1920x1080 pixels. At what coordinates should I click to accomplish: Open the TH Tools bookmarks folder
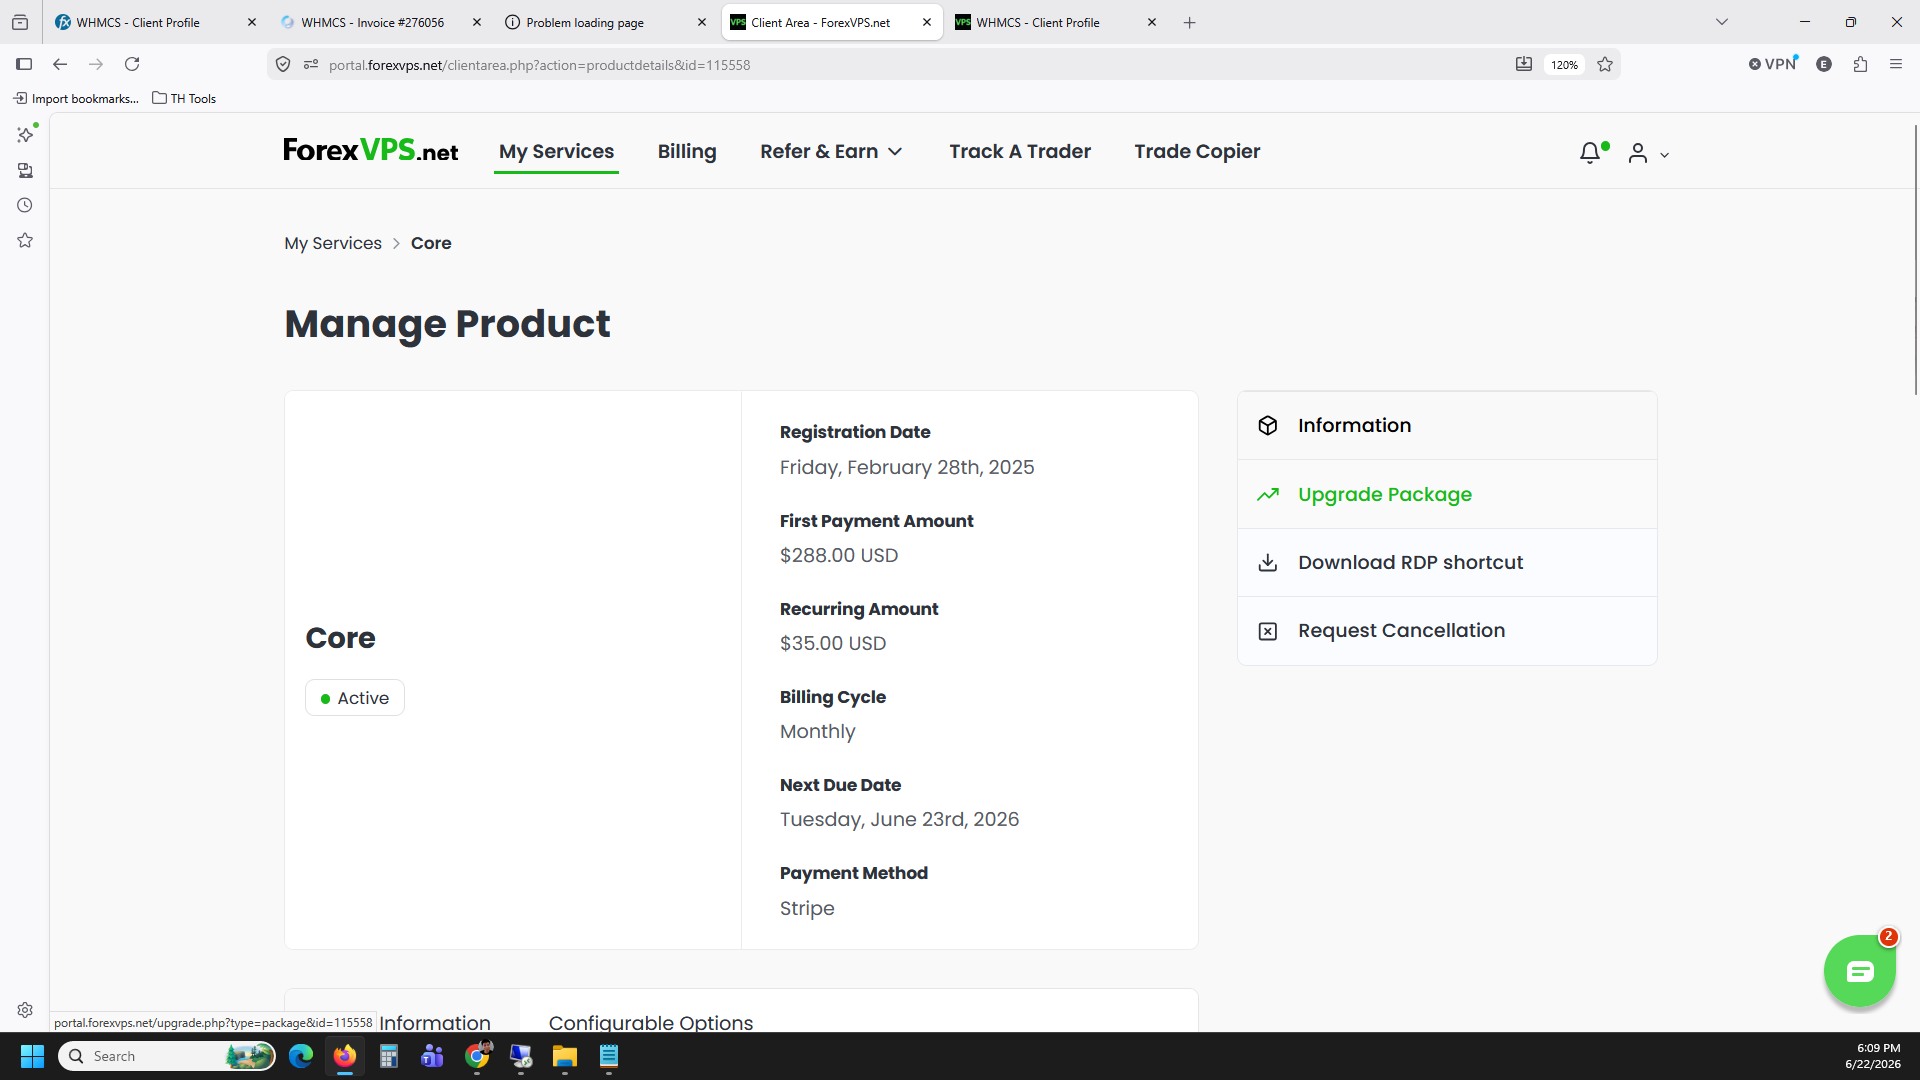point(184,98)
